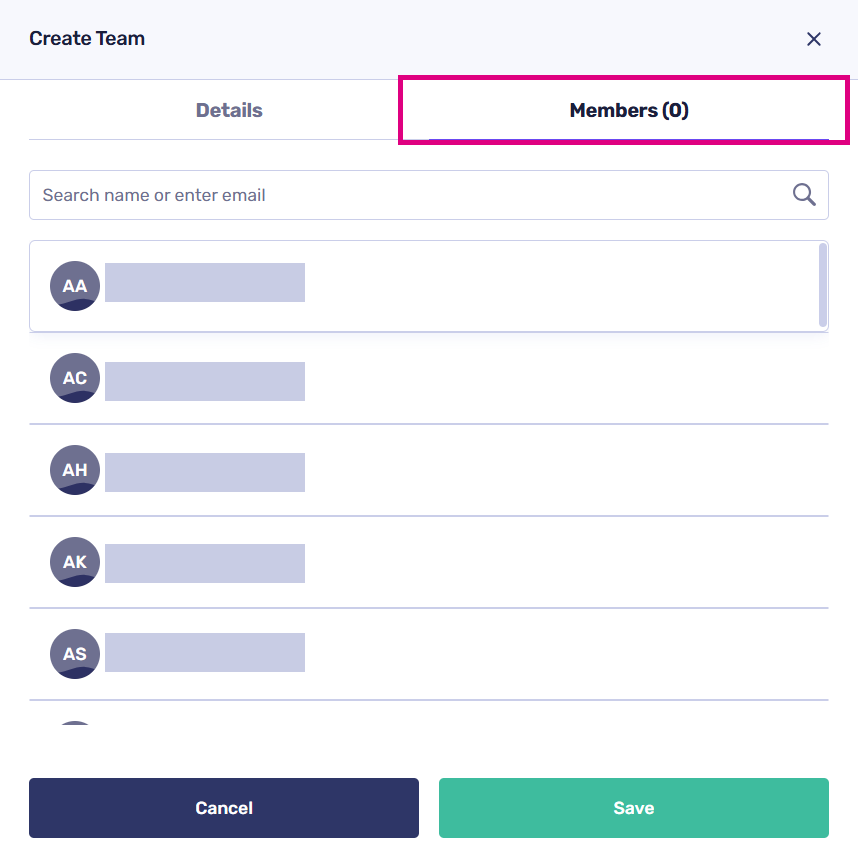
Task: Click the AK member avatar
Action: coord(75,562)
